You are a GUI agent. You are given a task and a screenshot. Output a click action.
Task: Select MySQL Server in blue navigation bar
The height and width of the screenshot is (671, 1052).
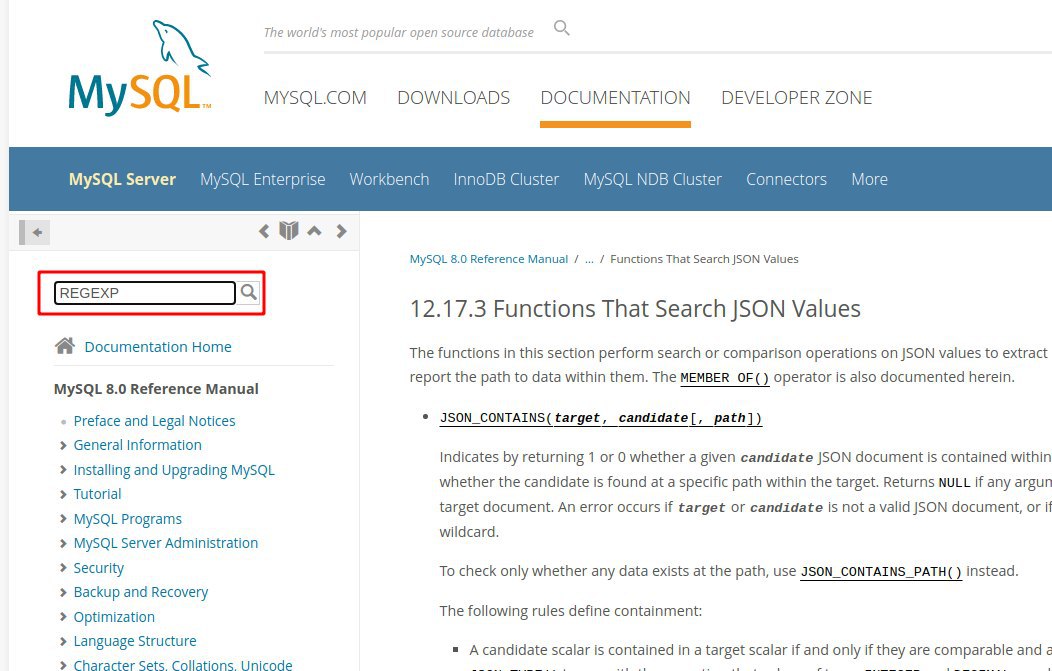122,179
